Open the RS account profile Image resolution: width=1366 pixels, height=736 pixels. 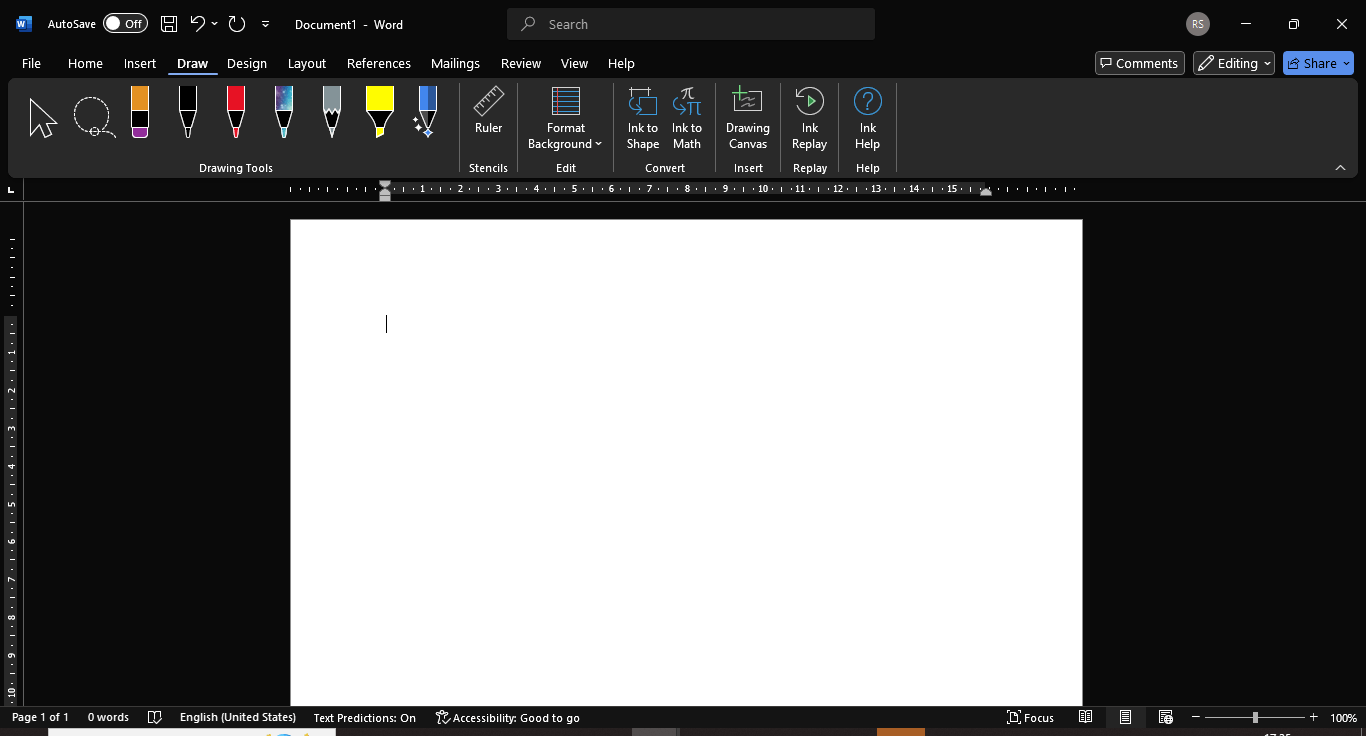click(1197, 24)
